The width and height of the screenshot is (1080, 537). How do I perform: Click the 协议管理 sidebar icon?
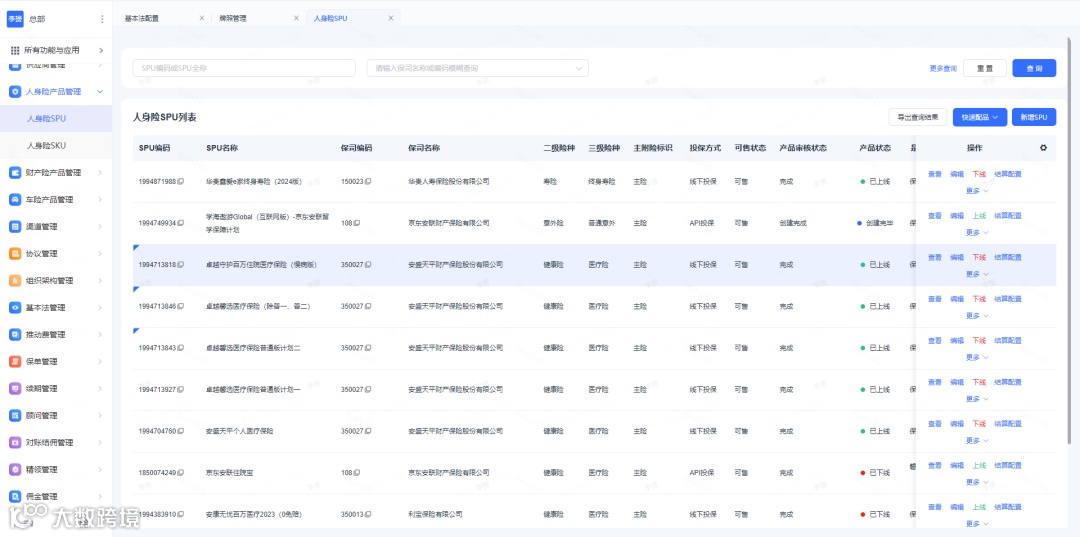click(x=14, y=253)
